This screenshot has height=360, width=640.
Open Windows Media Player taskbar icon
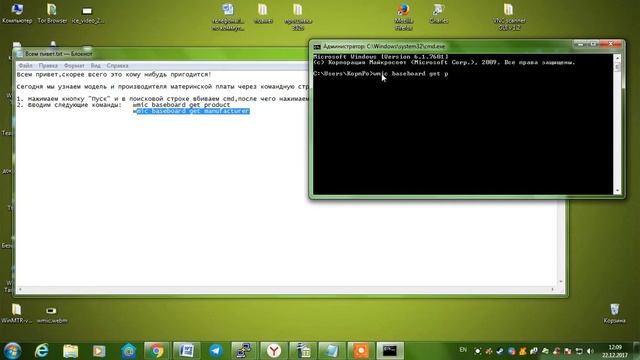pos(99,351)
